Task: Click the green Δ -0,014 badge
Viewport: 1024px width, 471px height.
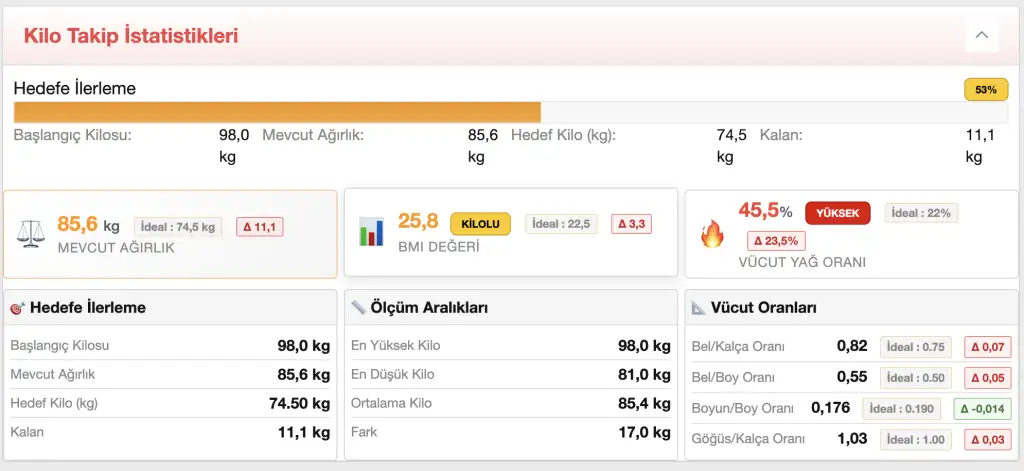Action: click(x=980, y=409)
